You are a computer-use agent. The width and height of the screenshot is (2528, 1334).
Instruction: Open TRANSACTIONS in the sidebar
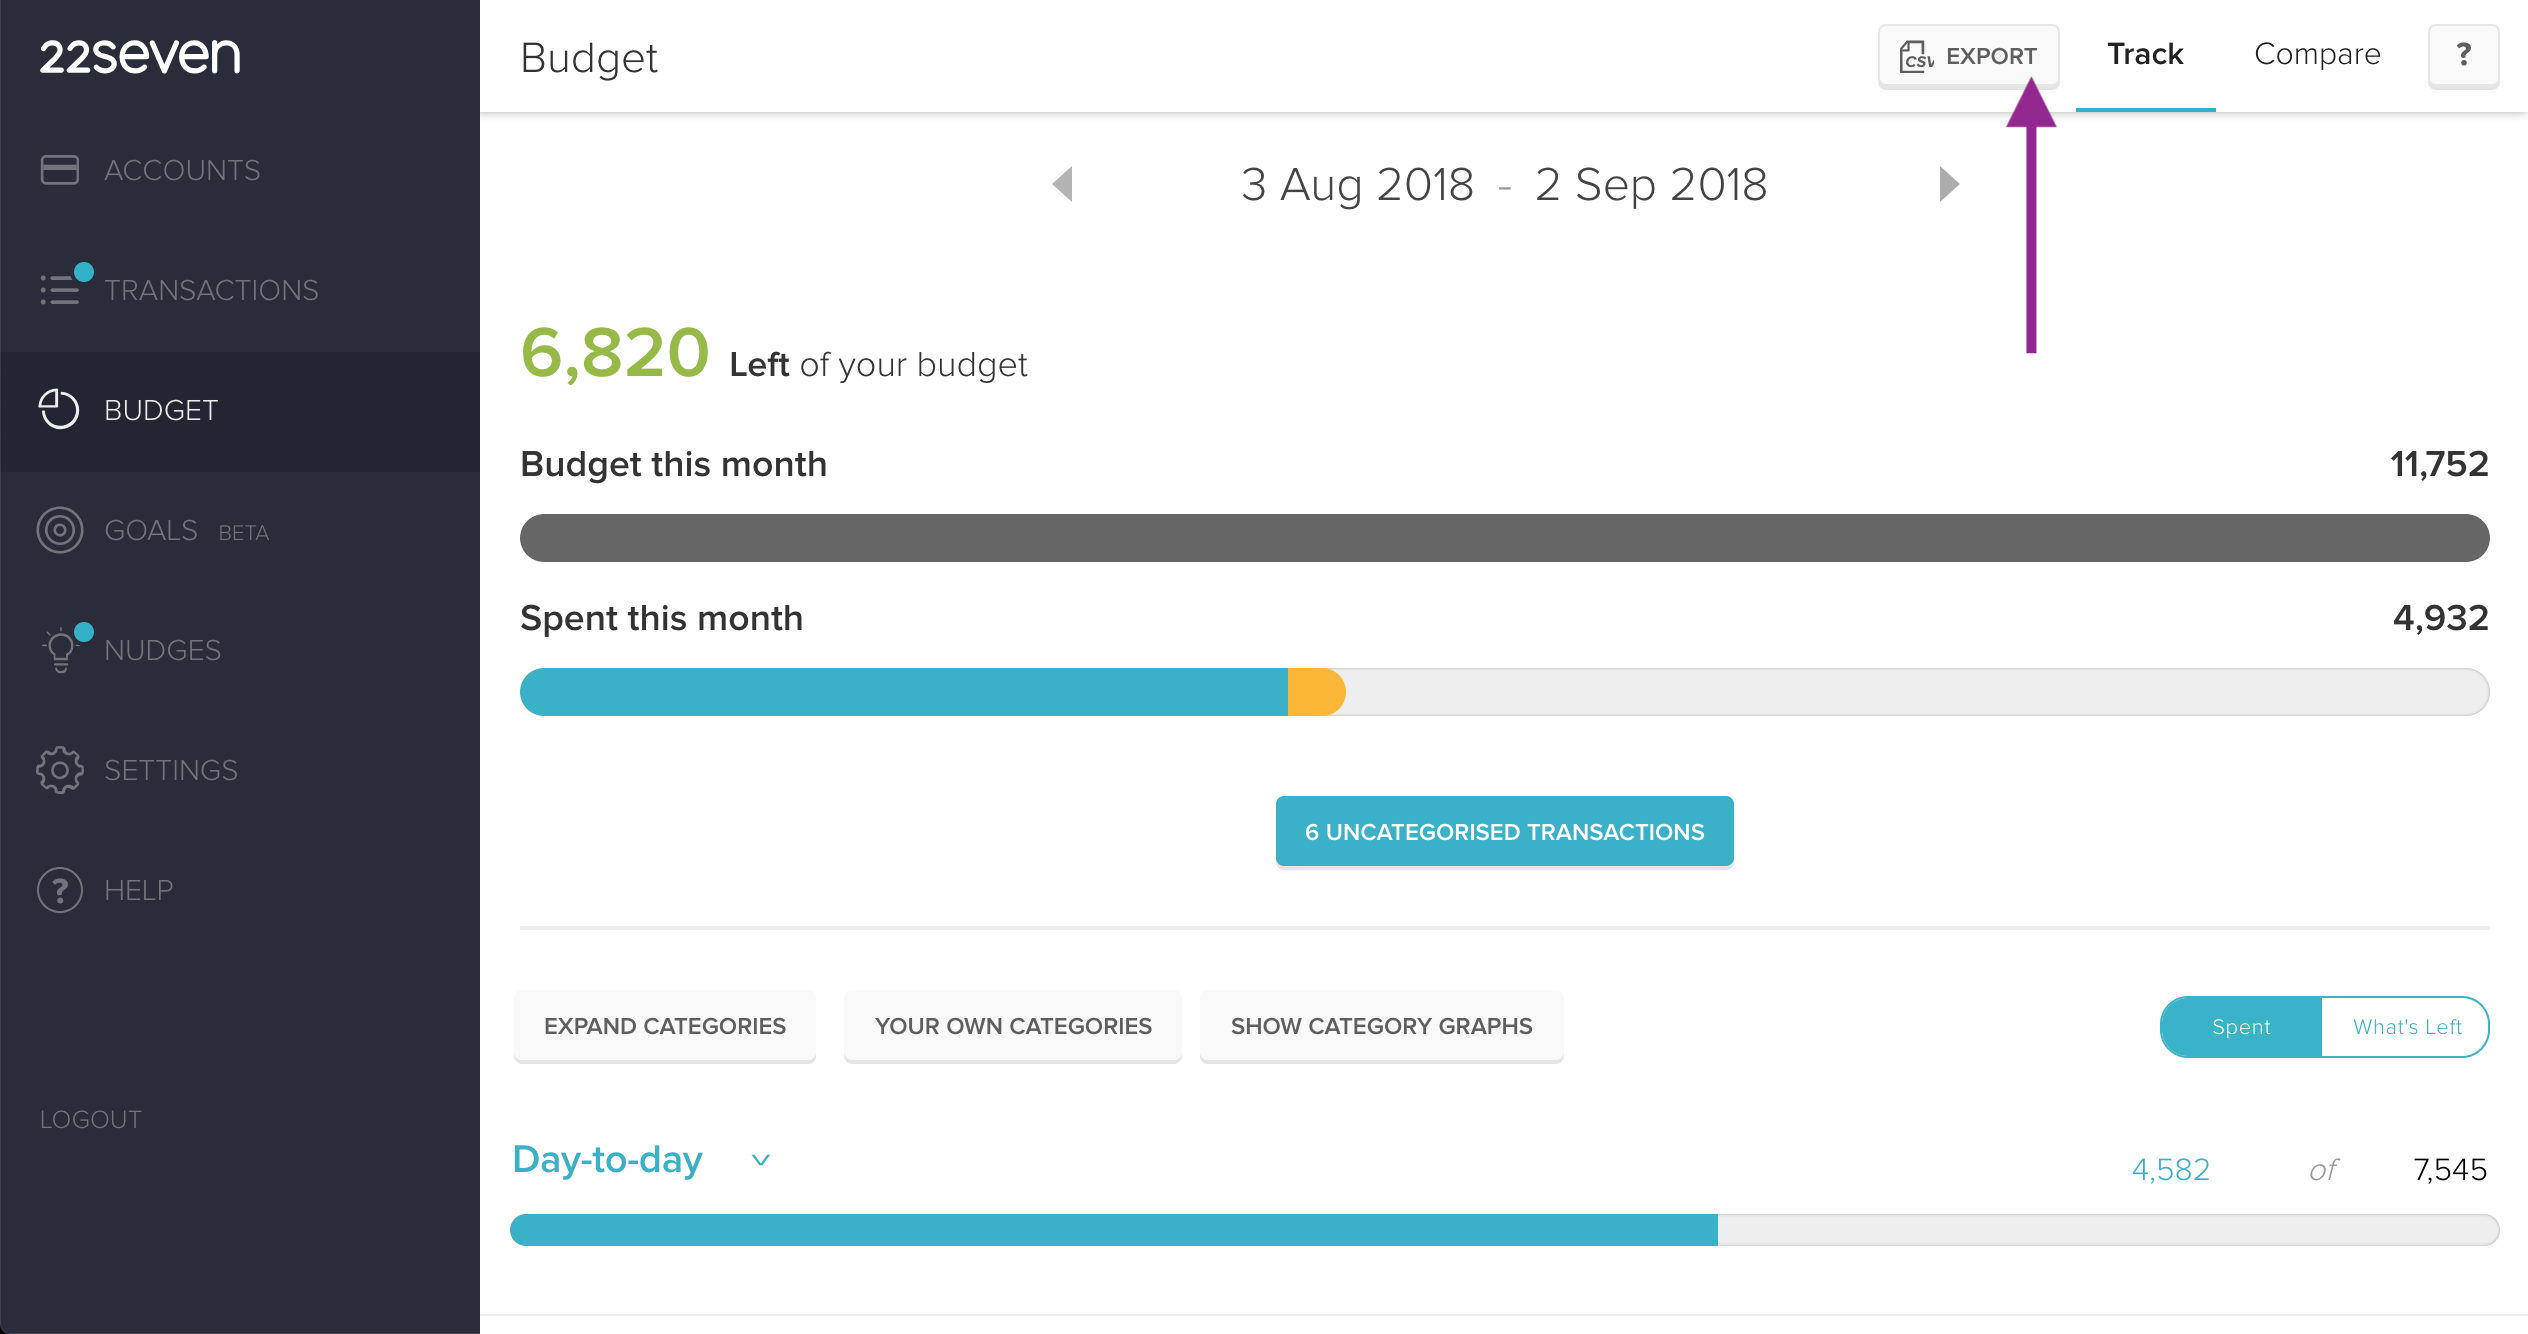coord(240,290)
